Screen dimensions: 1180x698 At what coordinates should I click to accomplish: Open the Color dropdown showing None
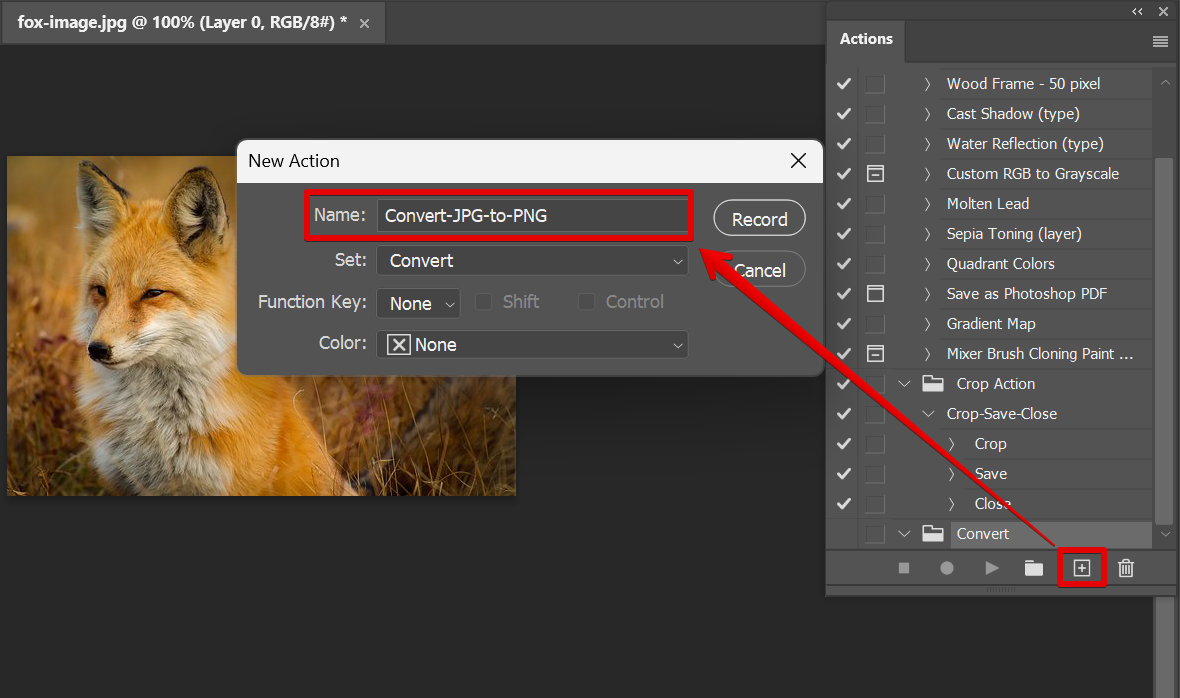(x=532, y=344)
